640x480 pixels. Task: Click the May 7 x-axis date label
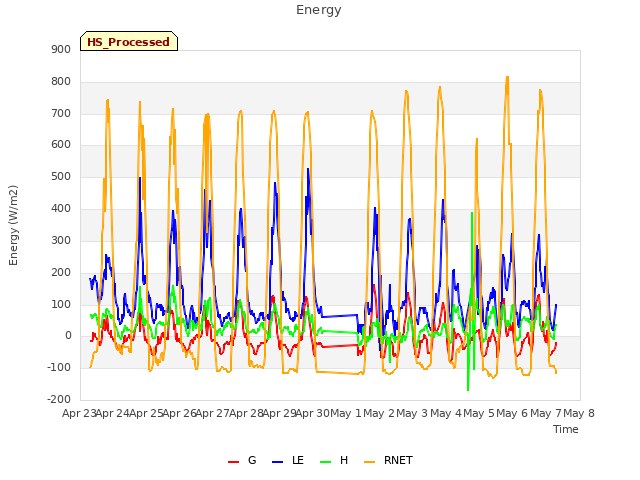[x=546, y=413]
